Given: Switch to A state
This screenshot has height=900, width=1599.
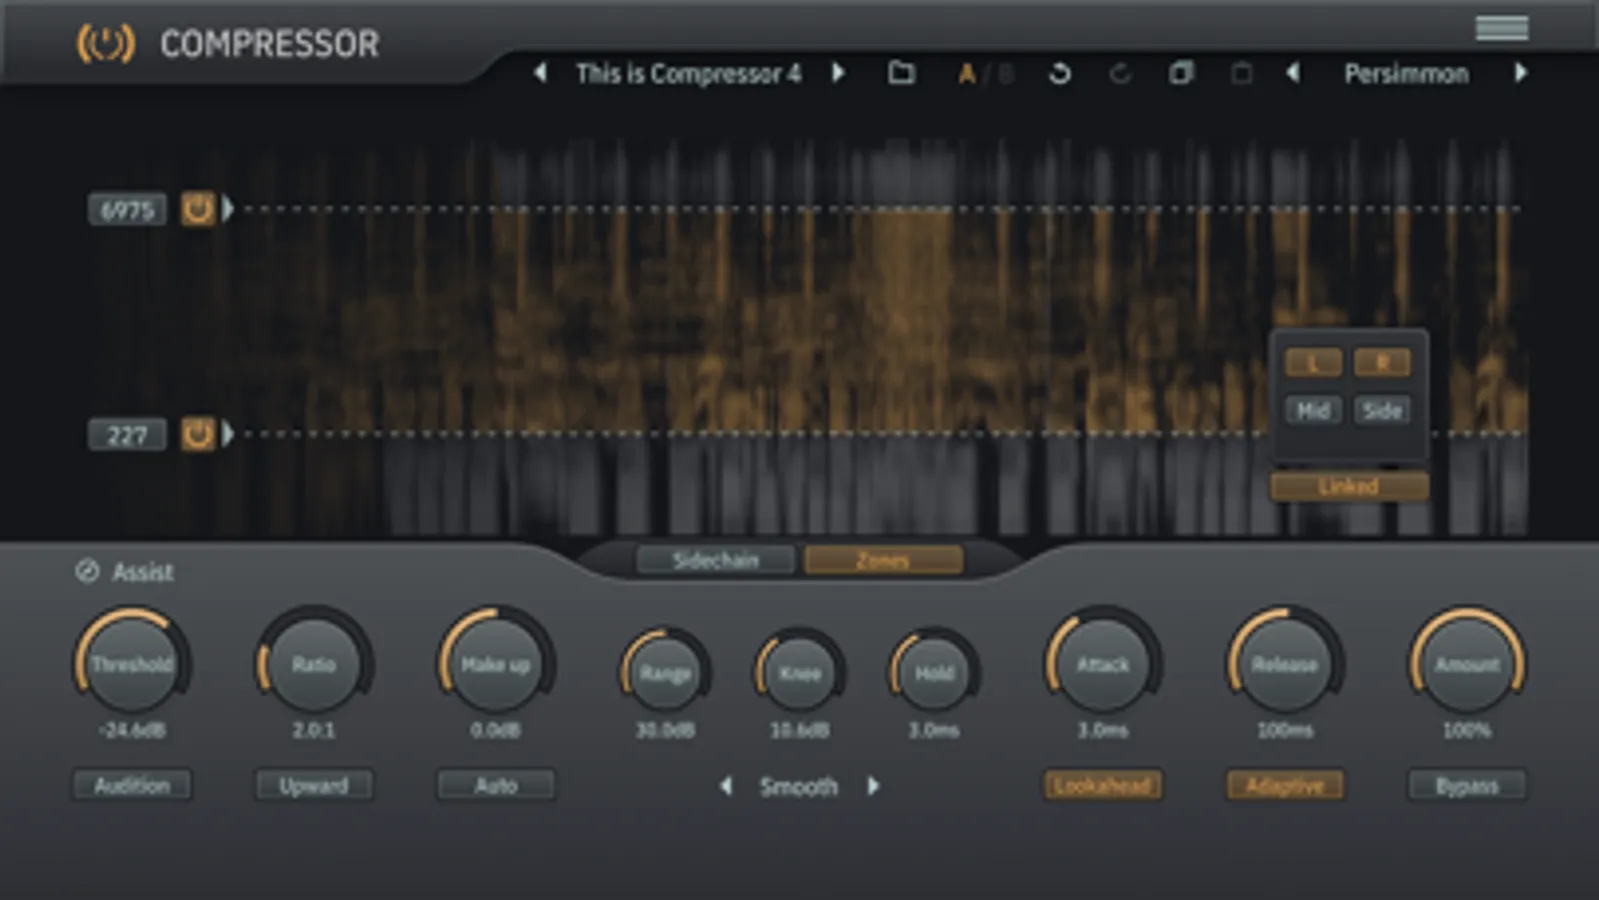Looking at the screenshot, I should coord(966,74).
